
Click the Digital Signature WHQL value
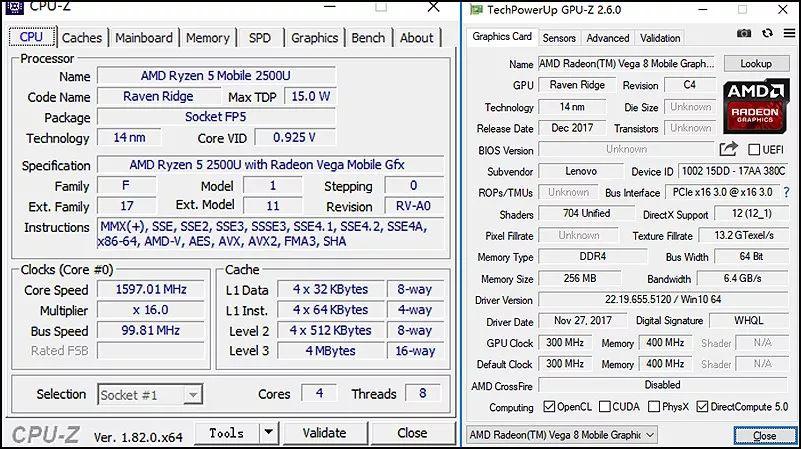click(x=749, y=320)
